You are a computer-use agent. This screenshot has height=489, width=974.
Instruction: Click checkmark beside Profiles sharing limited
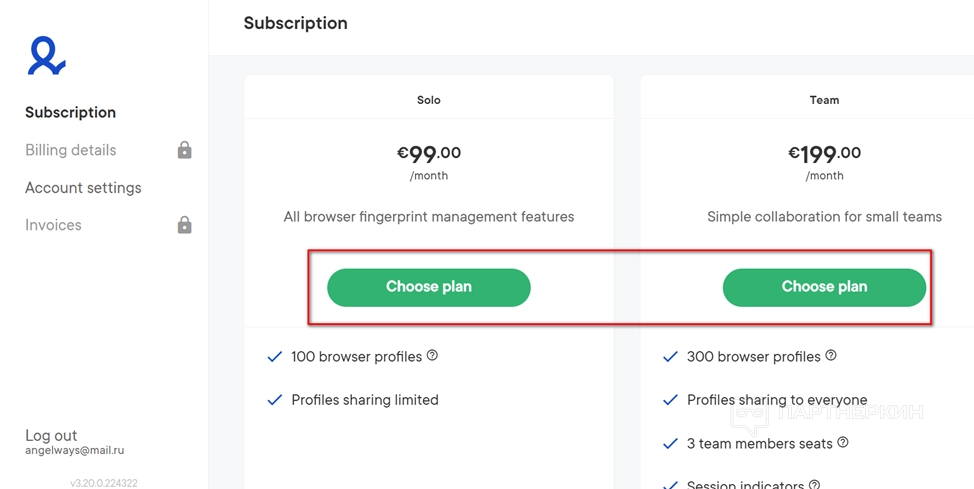[275, 400]
